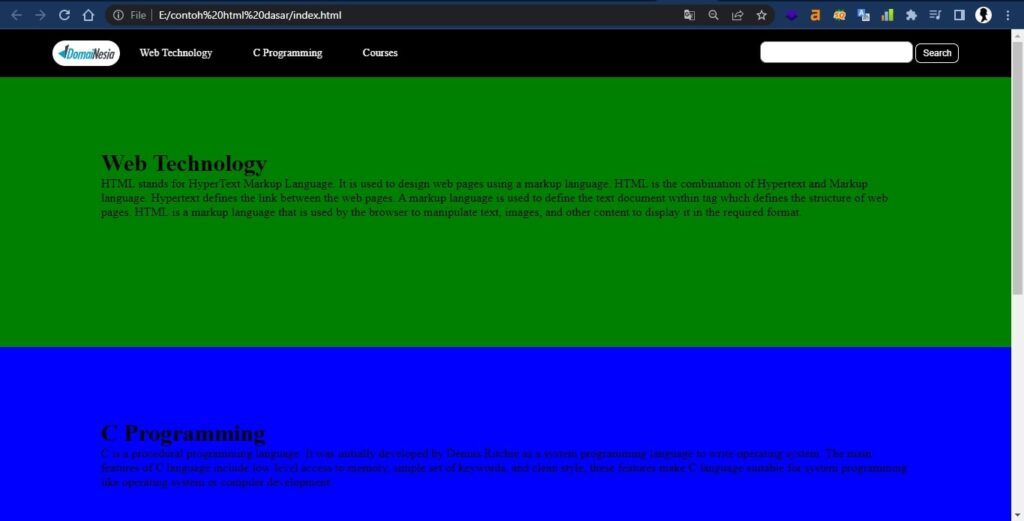Click the 'C Programming' section heading

[184, 433]
